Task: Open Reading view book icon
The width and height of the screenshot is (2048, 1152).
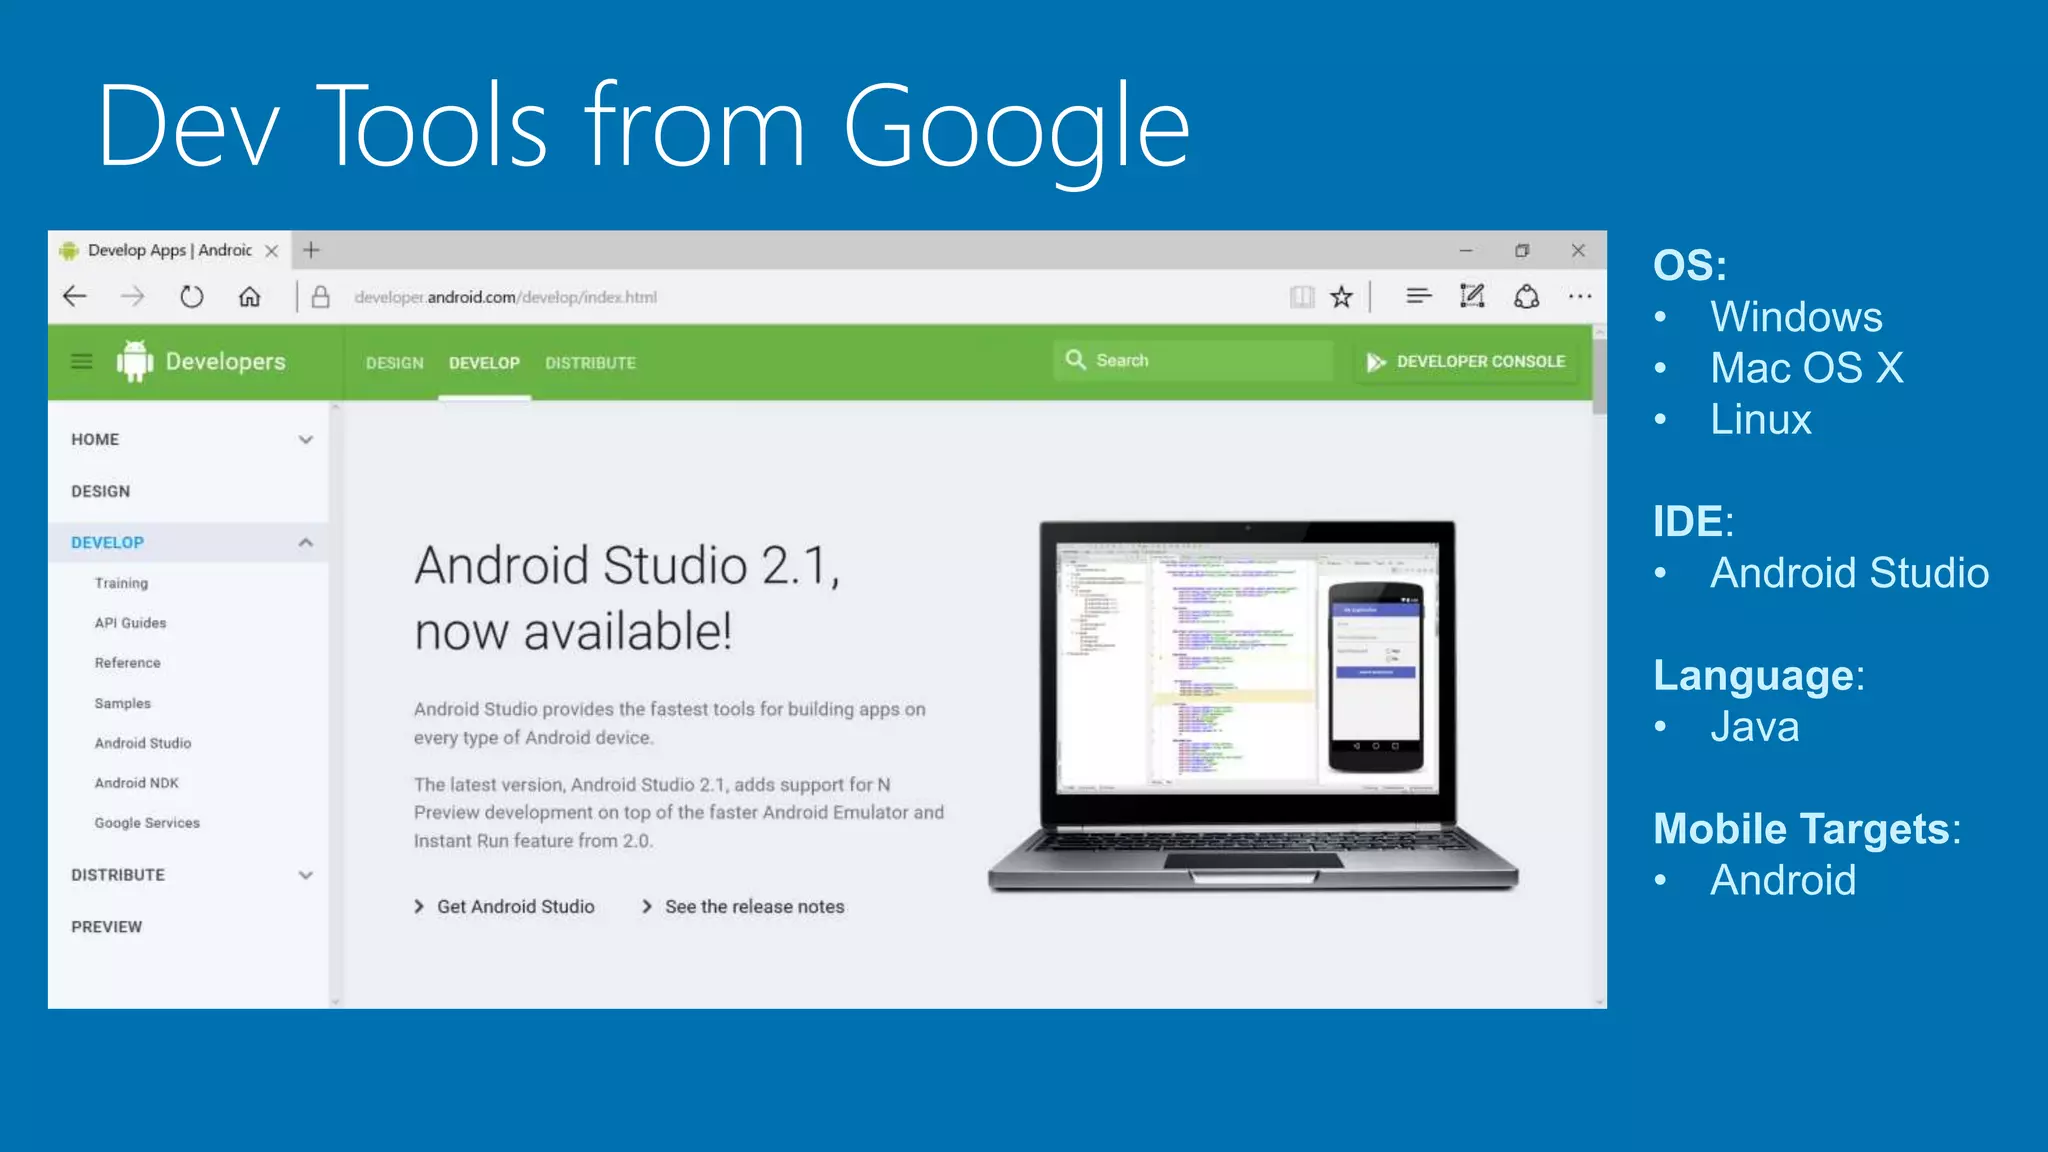Action: point(1301,297)
